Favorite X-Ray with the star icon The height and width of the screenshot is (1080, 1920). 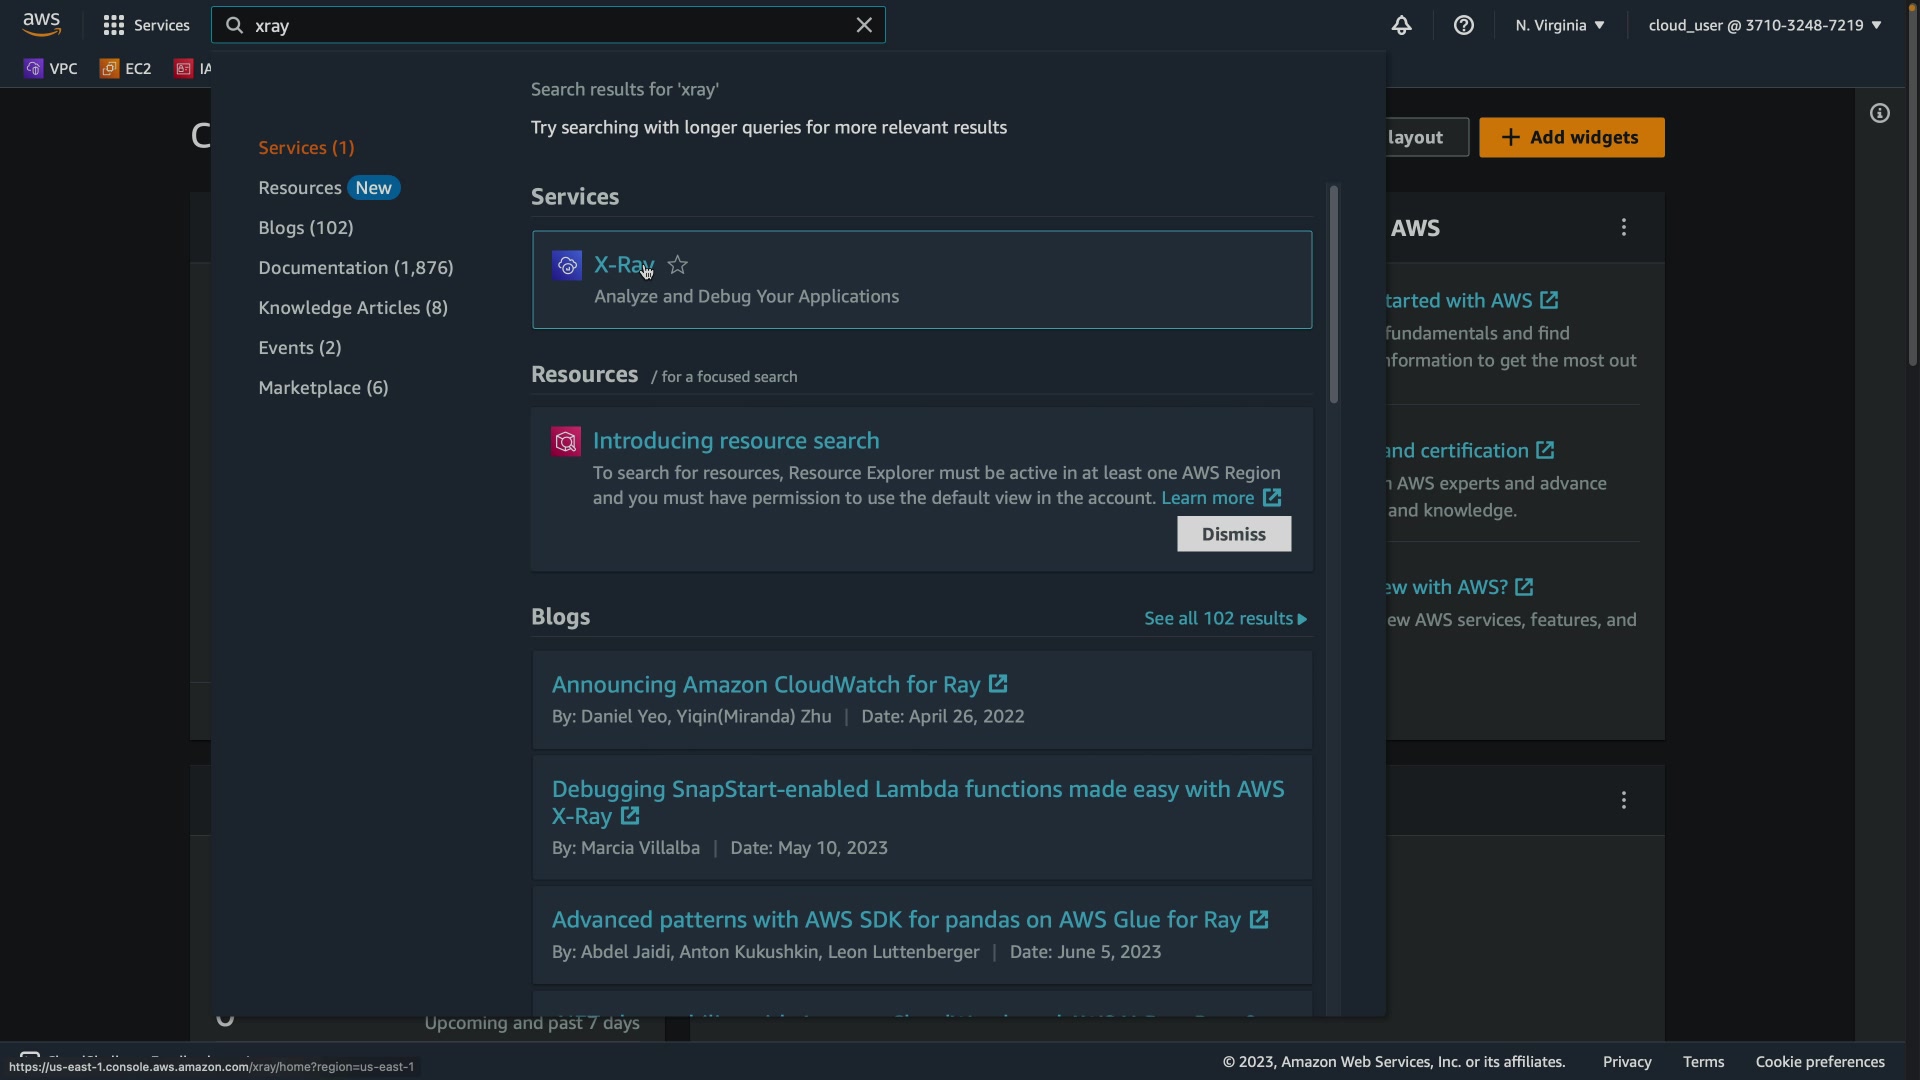pyautogui.click(x=677, y=265)
